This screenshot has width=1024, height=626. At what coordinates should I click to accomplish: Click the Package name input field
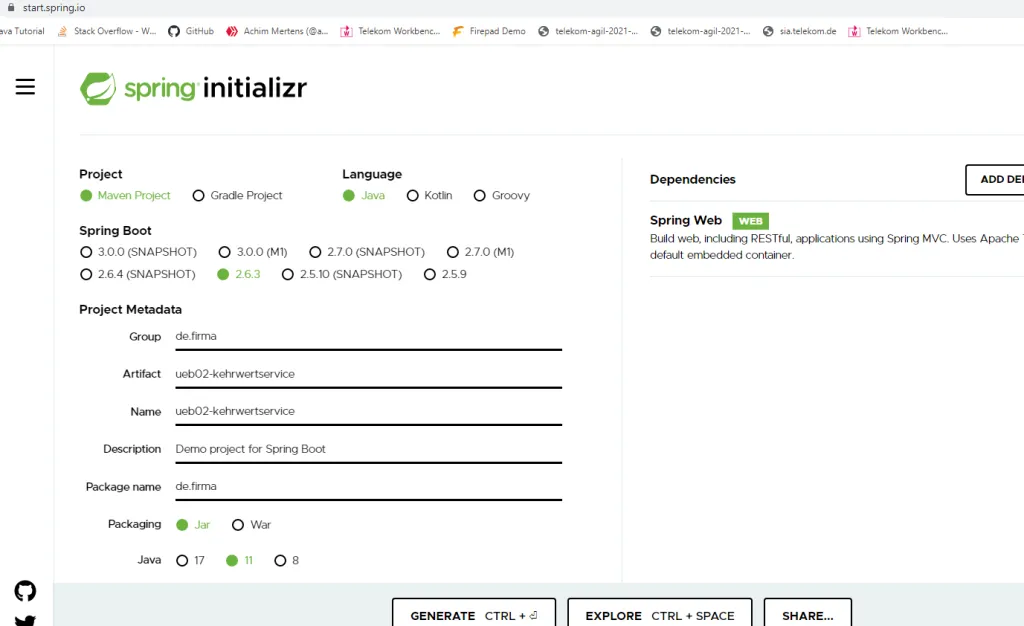[x=368, y=486]
